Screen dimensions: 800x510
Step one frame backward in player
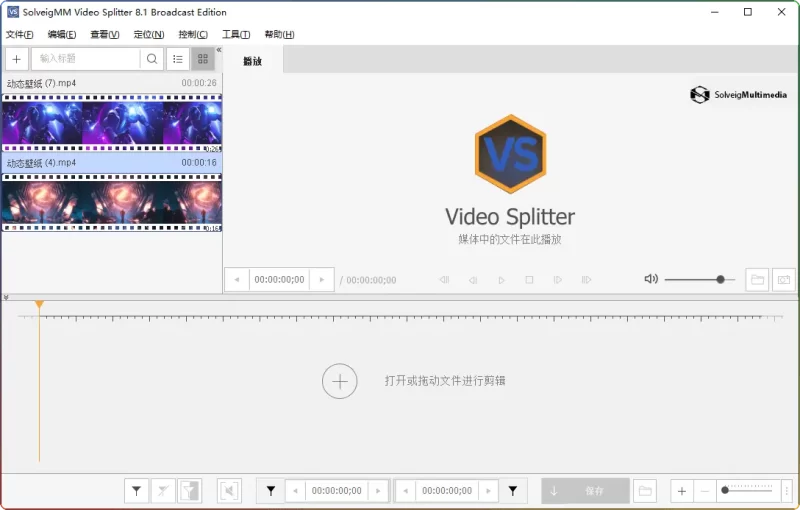[473, 279]
